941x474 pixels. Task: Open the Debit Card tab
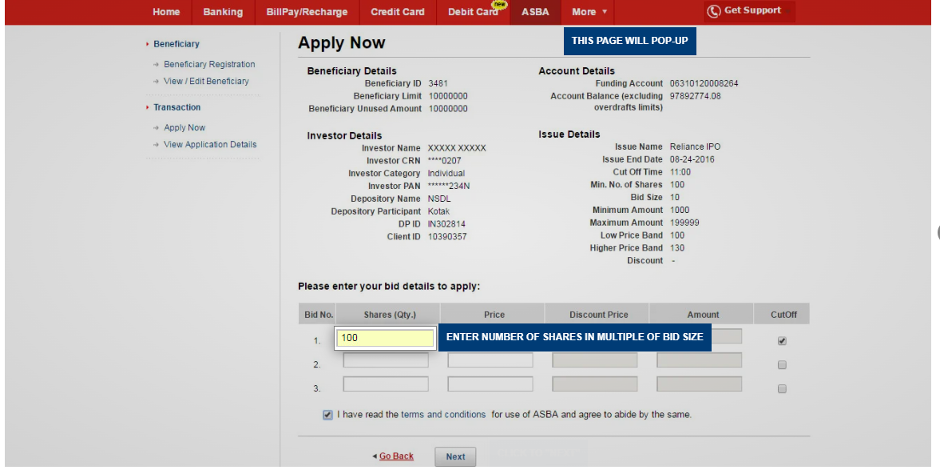tap(472, 12)
